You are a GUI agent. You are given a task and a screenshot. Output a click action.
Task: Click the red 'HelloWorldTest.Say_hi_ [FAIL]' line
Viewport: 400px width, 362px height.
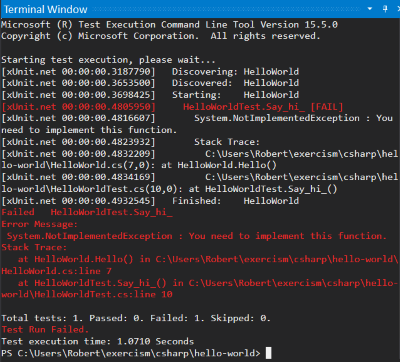click(x=172, y=107)
